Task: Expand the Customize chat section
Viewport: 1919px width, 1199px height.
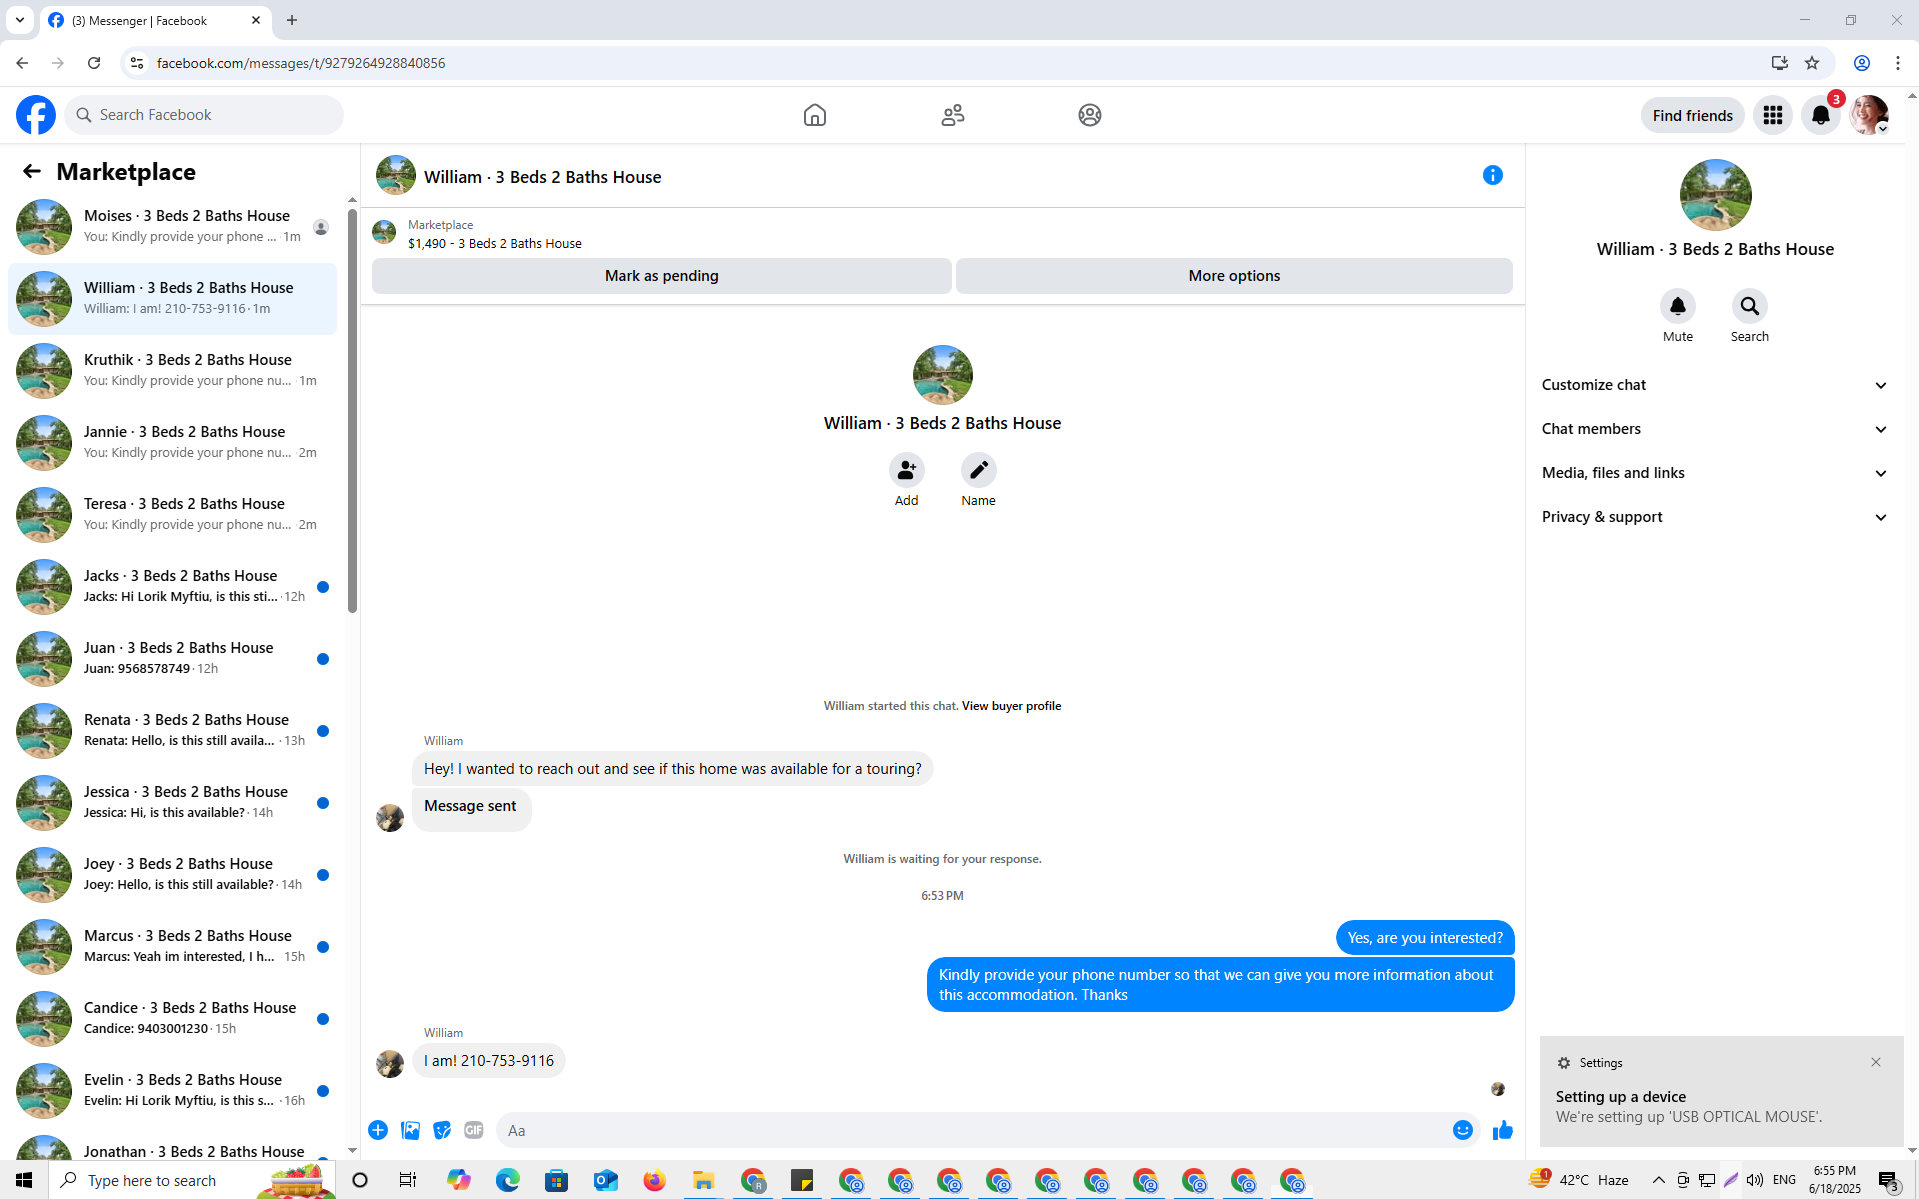Action: click(1715, 385)
